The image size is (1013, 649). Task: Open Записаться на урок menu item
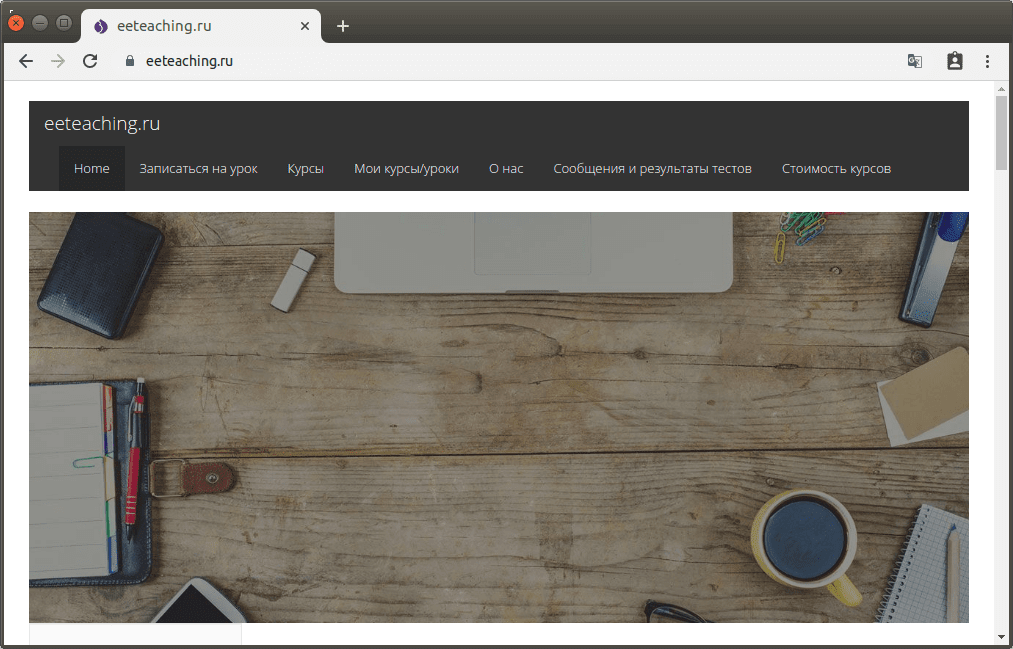click(x=198, y=169)
